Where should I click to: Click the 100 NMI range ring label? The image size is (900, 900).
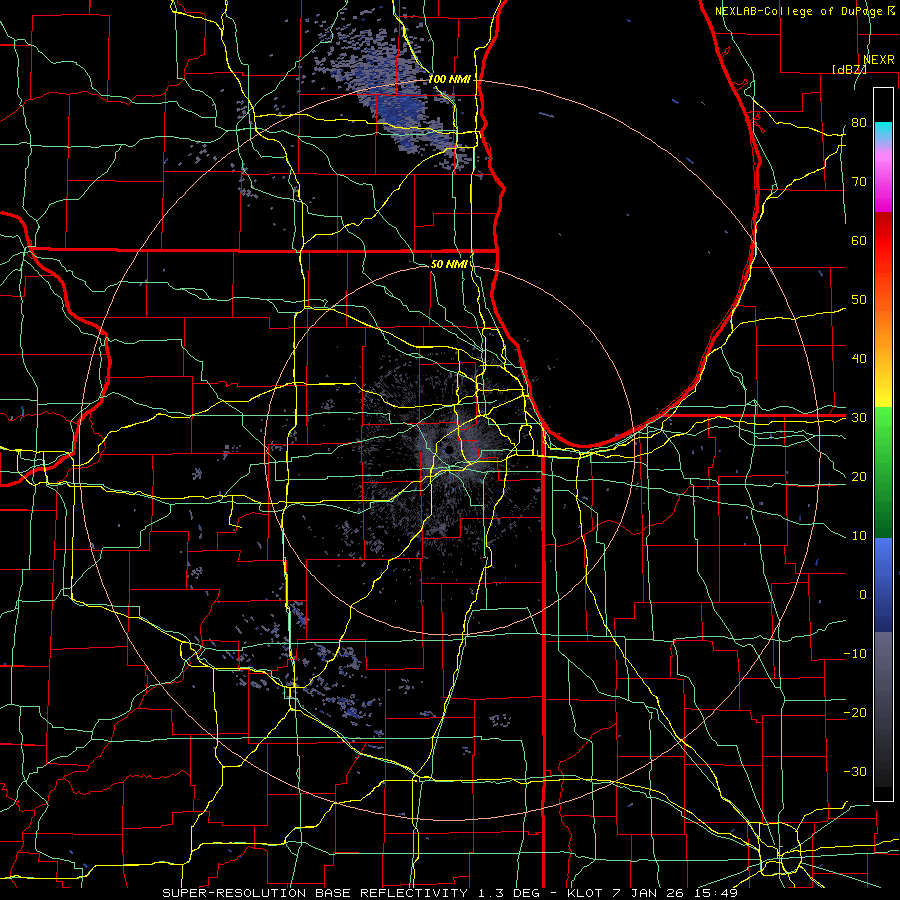coord(449,79)
